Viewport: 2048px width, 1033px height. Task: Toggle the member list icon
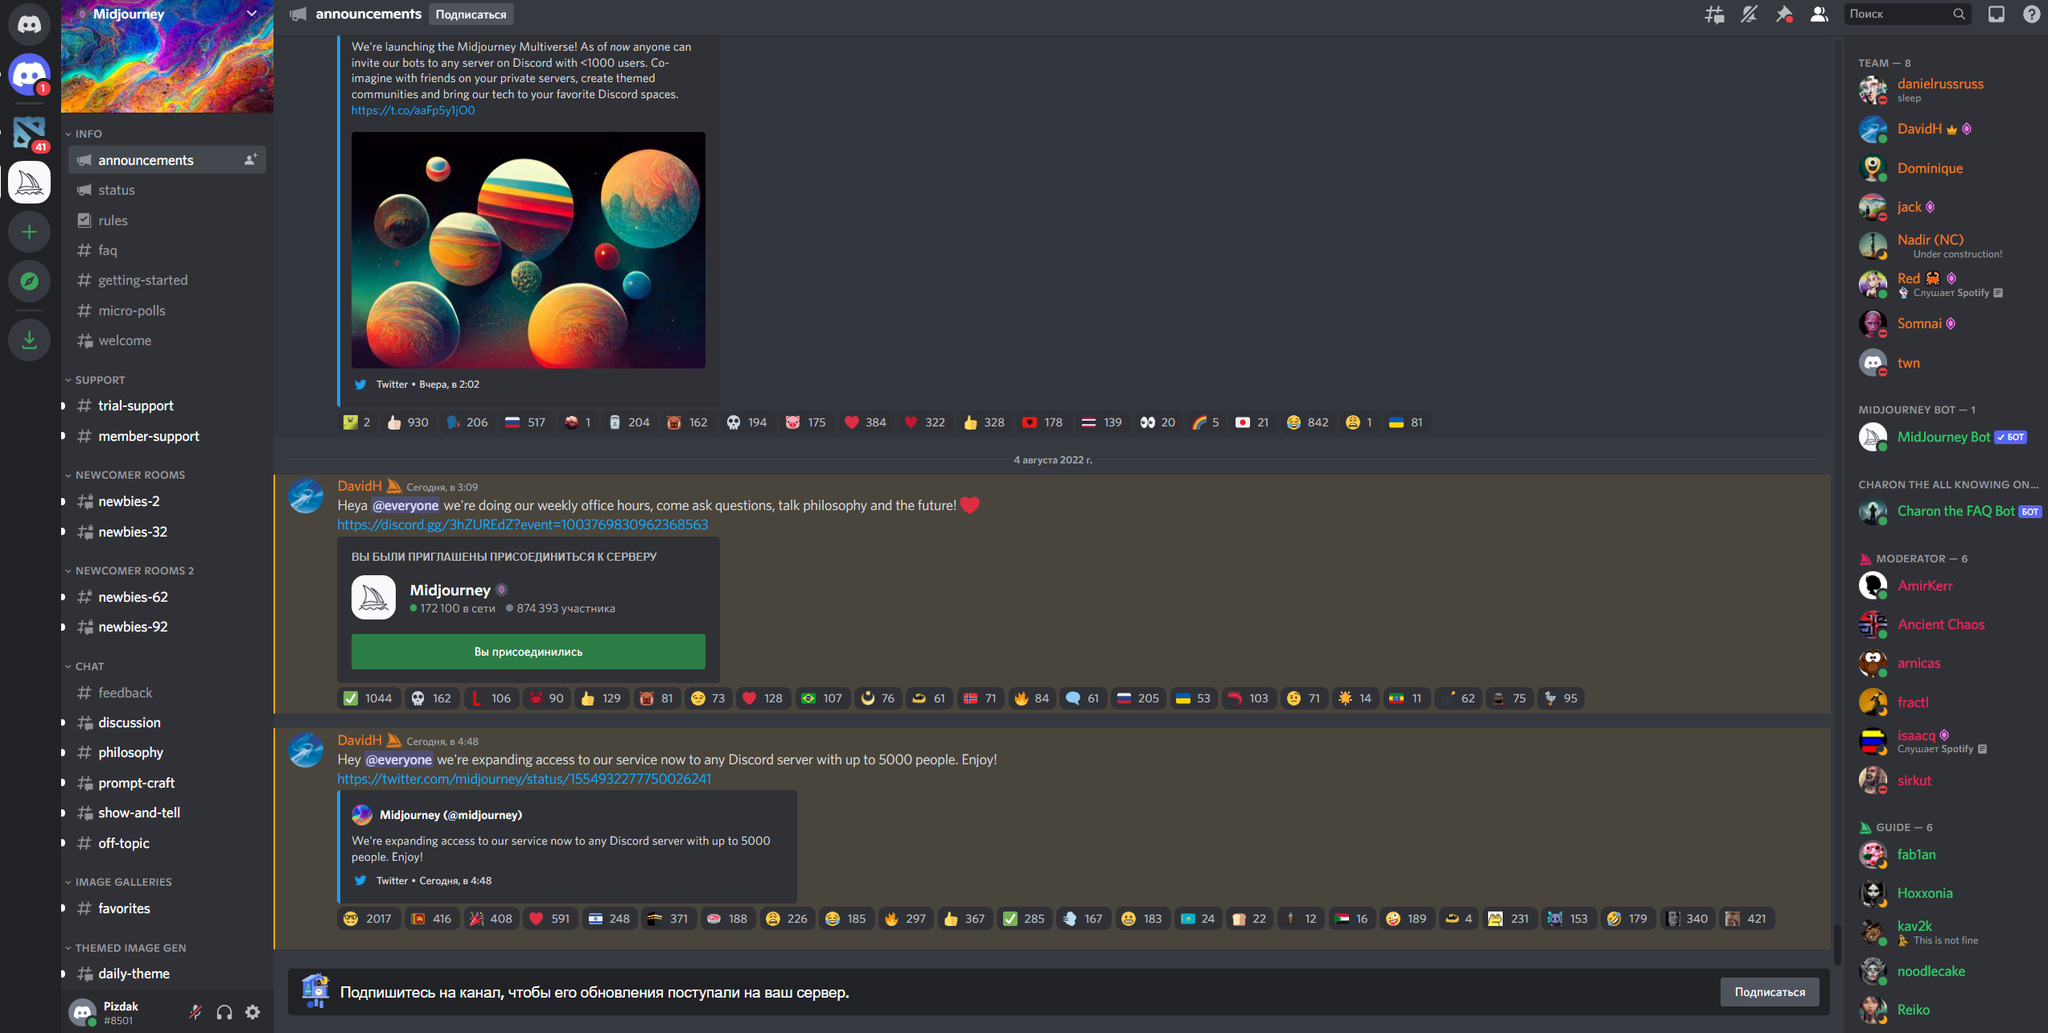coord(1819,14)
